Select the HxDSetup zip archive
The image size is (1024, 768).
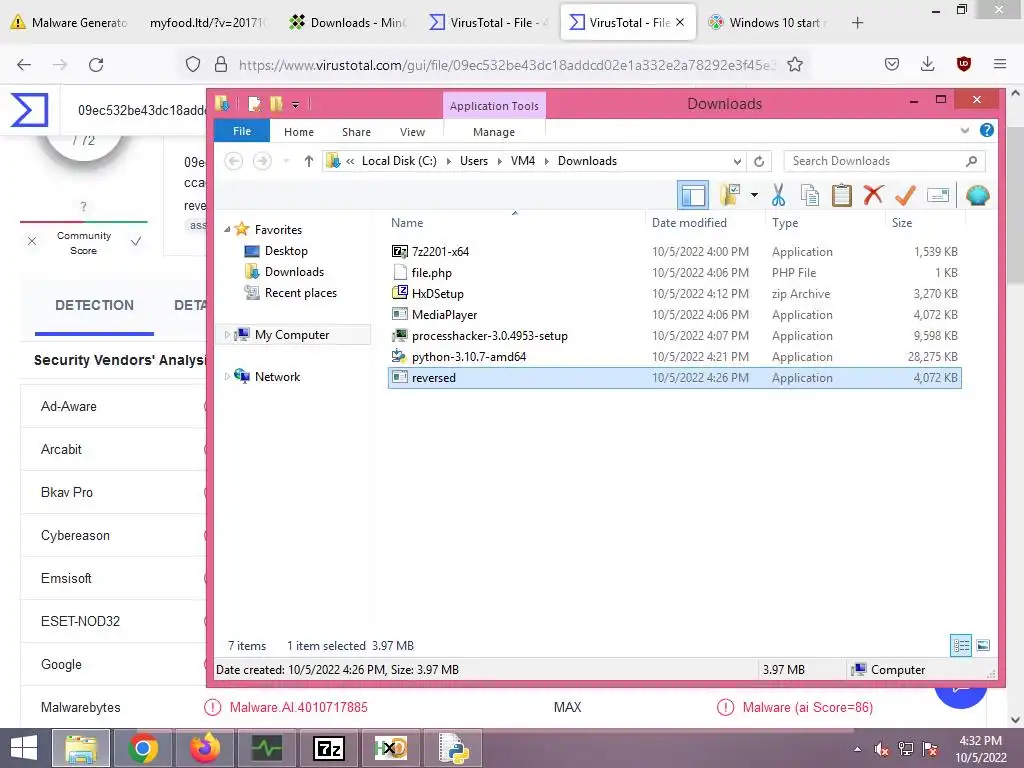[x=675, y=293]
